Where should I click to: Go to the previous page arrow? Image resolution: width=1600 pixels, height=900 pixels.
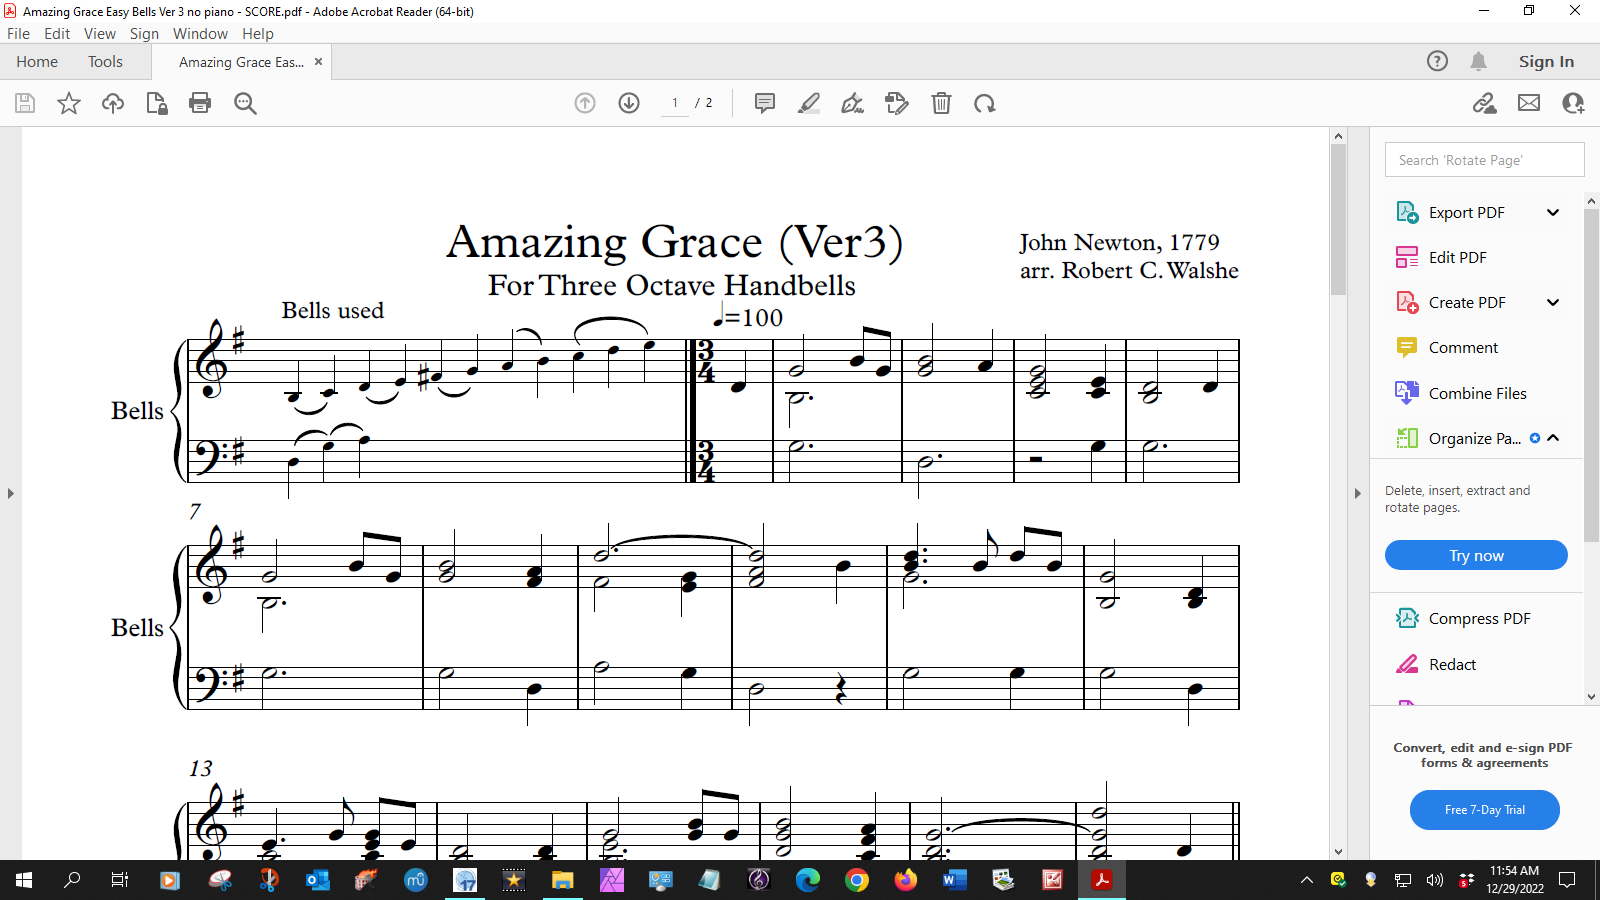click(x=585, y=103)
